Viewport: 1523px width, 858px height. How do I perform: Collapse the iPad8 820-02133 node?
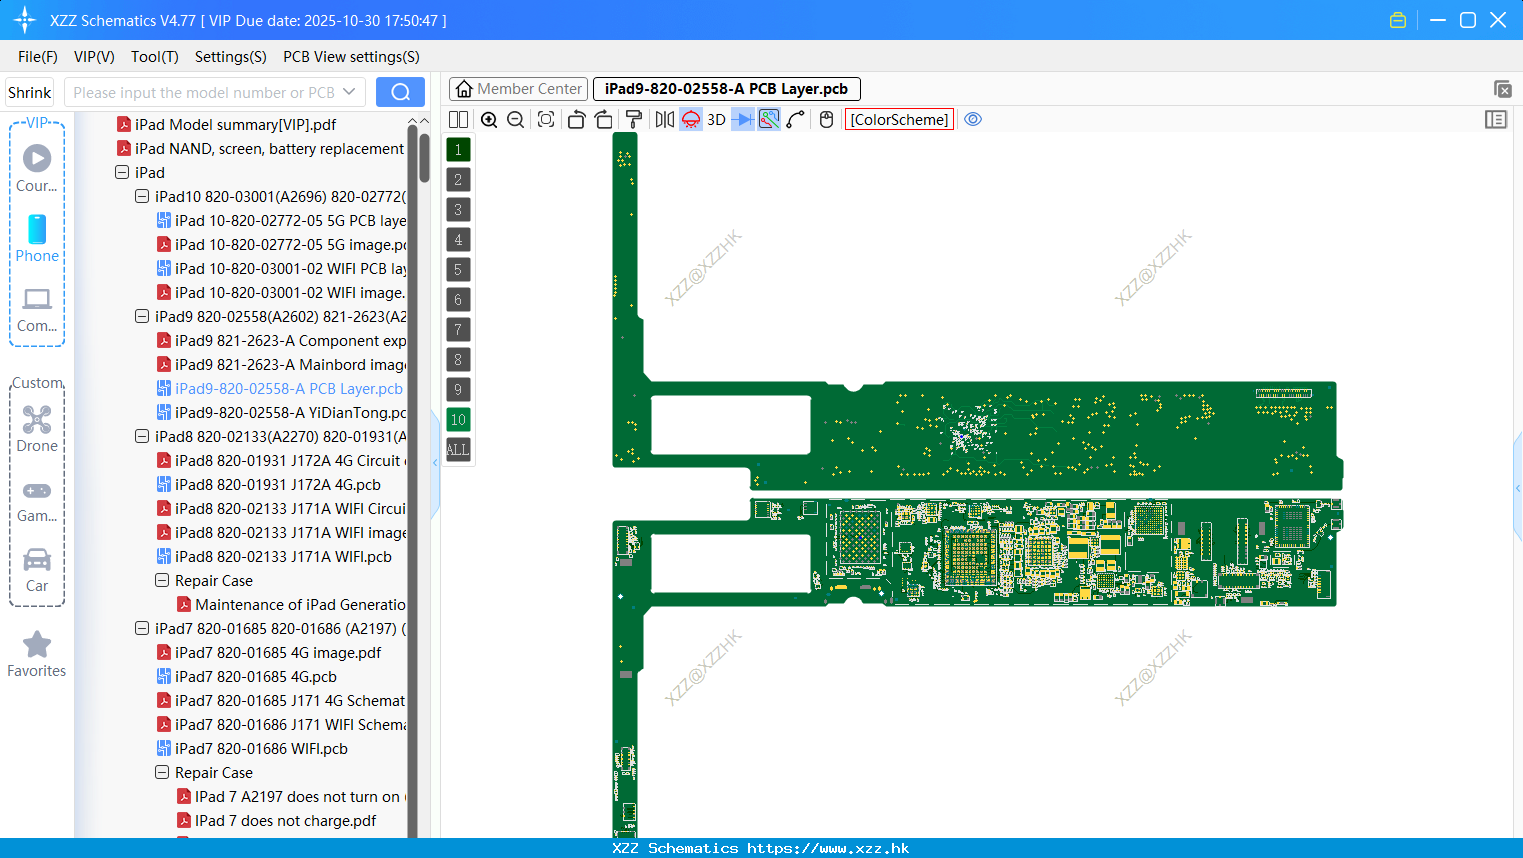coord(142,436)
